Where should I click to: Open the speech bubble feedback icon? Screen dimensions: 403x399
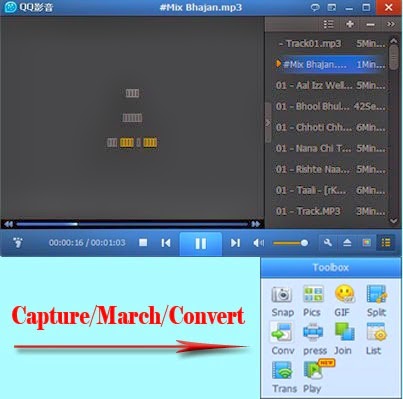click(x=315, y=7)
